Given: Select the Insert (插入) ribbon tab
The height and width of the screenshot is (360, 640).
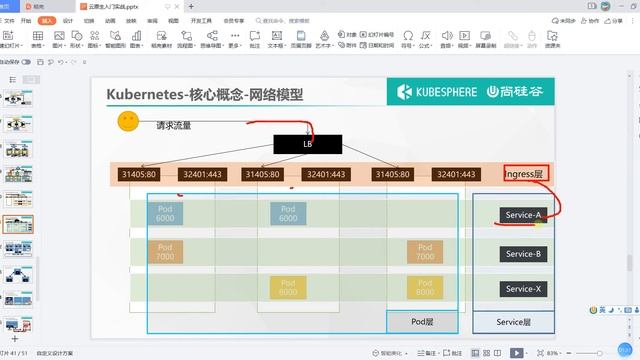Looking at the screenshot, I should (x=47, y=21).
